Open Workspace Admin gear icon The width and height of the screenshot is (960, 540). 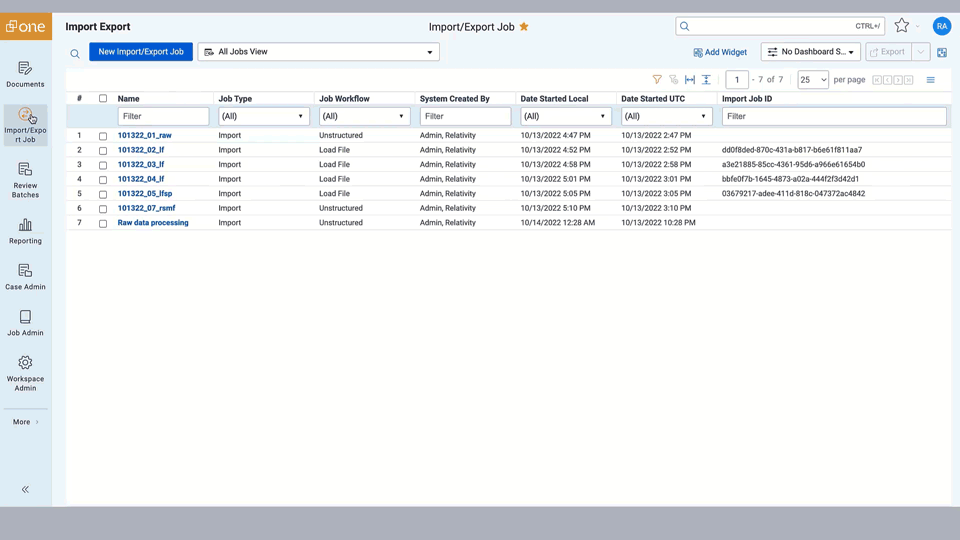[25, 372]
